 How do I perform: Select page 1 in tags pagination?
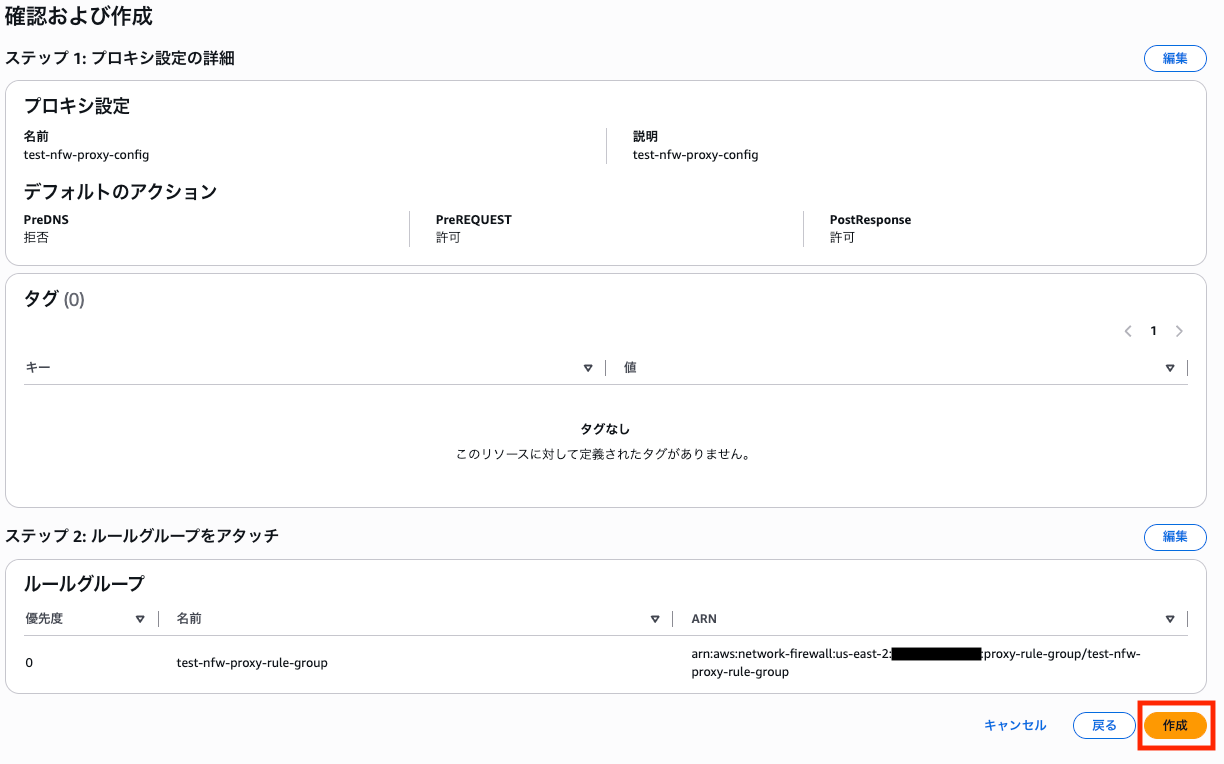pos(1153,331)
